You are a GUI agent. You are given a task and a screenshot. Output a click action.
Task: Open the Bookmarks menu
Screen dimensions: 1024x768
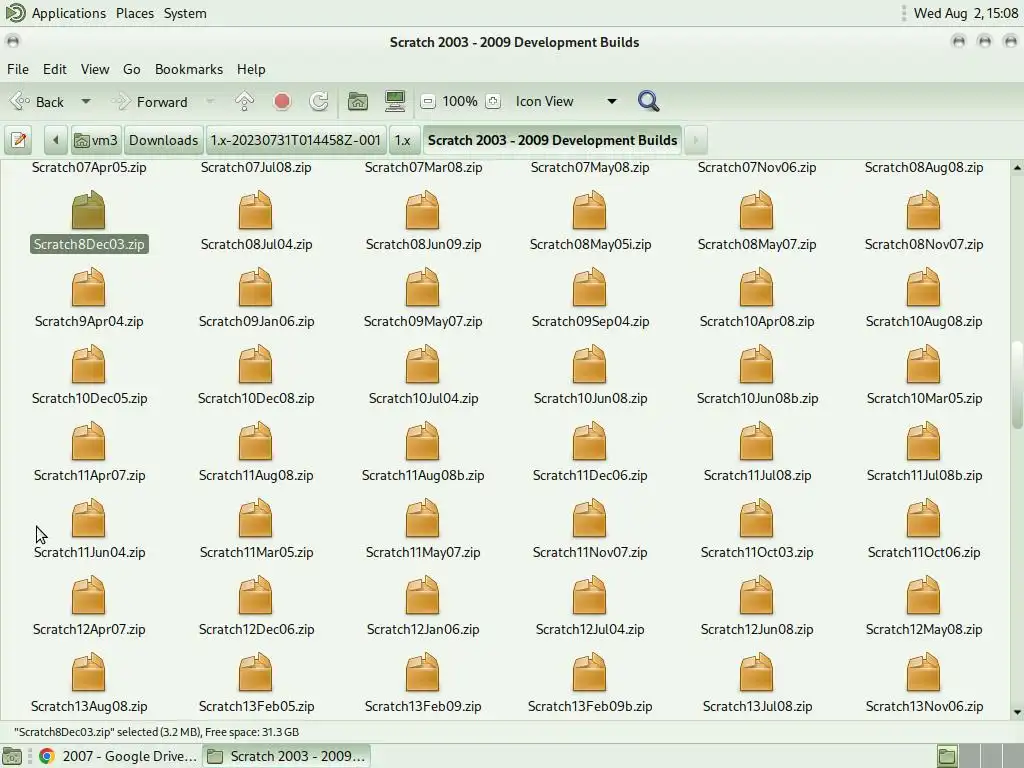pyautogui.click(x=189, y=69)
